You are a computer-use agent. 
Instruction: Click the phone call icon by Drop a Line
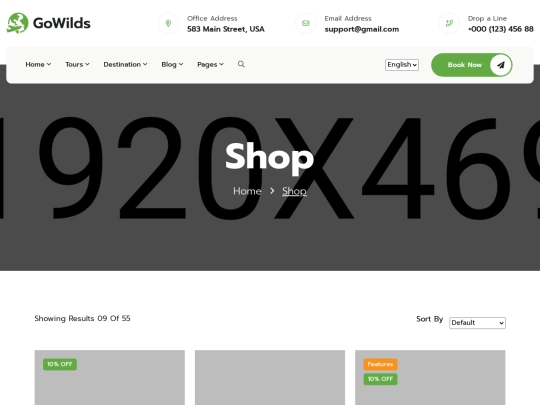[x=449, y=23]
